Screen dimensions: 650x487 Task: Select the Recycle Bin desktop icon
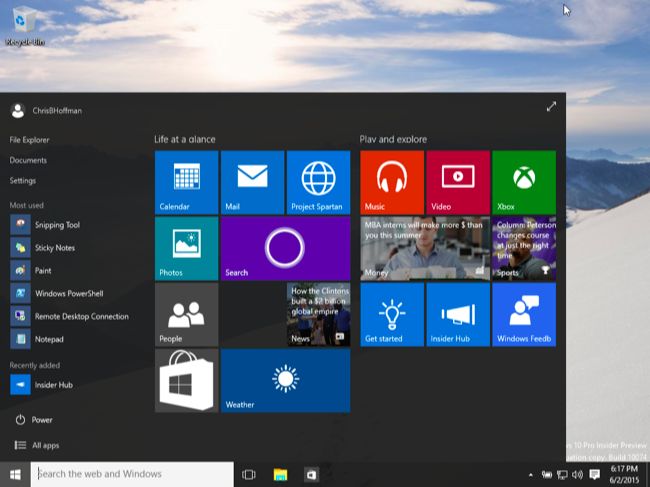pos(24,26)
